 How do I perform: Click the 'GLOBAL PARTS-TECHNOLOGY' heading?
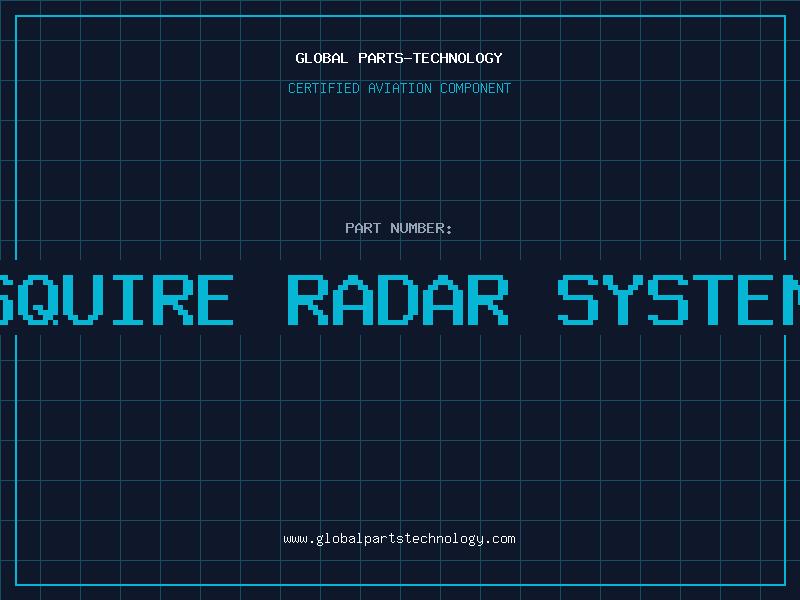399,58
